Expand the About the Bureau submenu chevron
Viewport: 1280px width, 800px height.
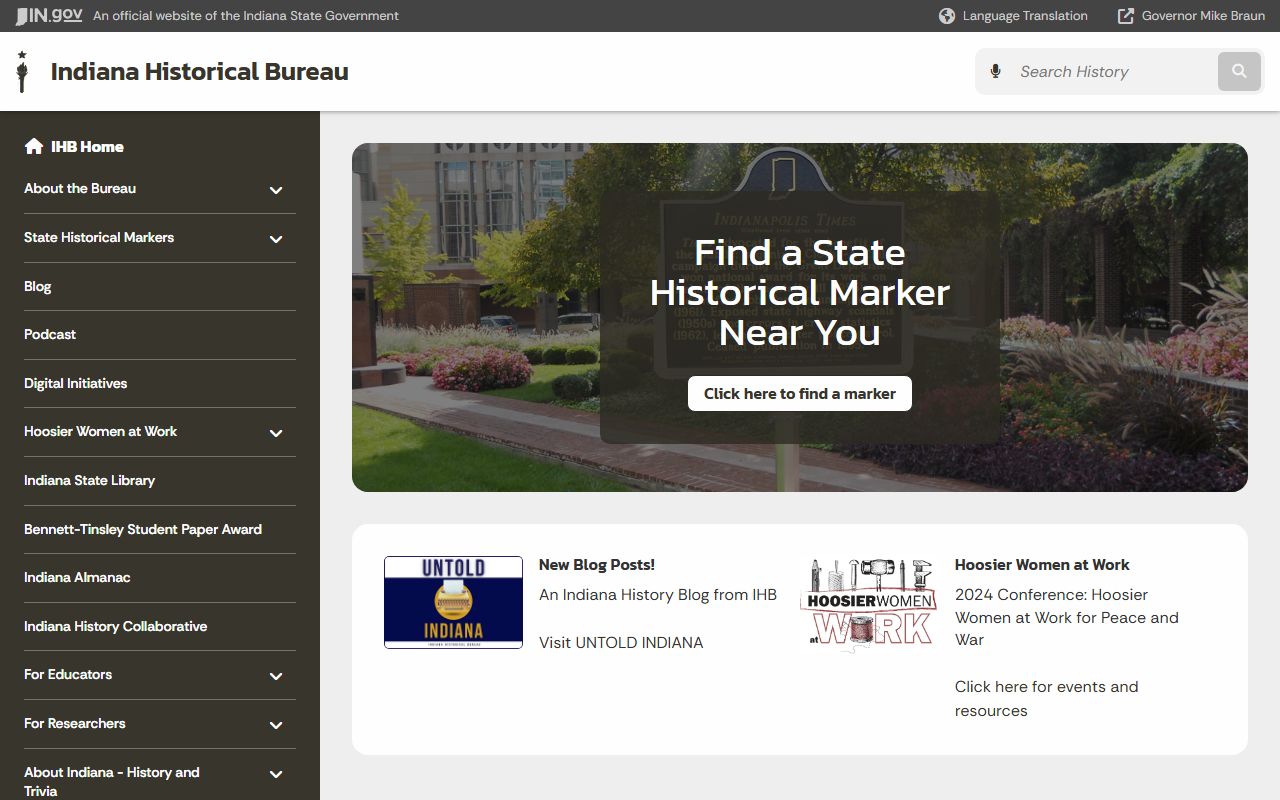pyautogui.click(x=276, y=190)
